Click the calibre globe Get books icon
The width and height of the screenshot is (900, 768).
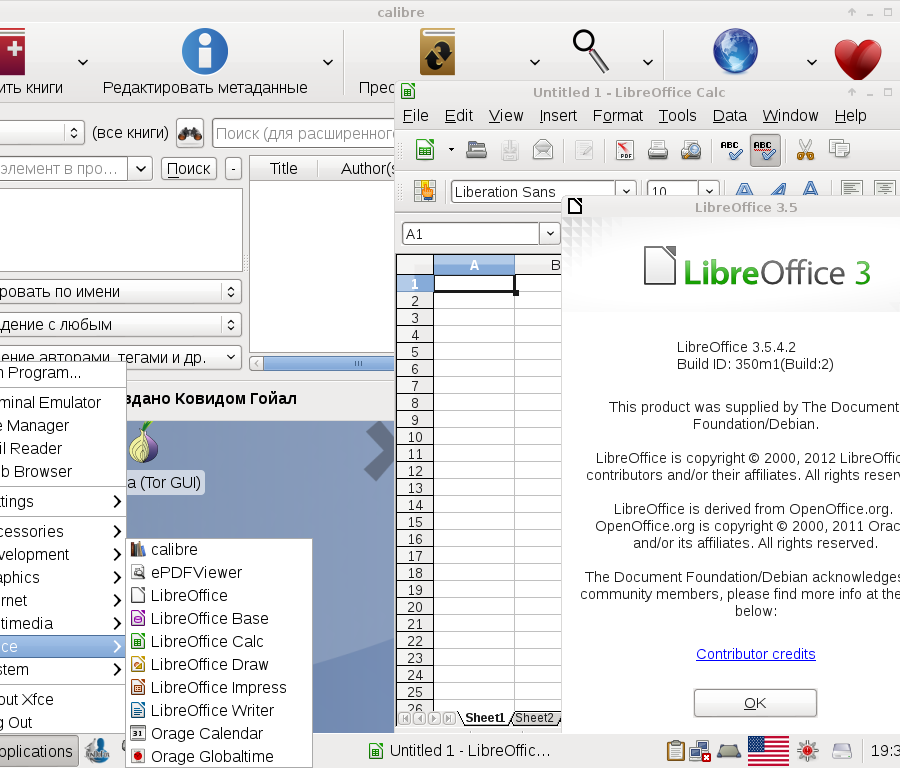pos(735,51)
